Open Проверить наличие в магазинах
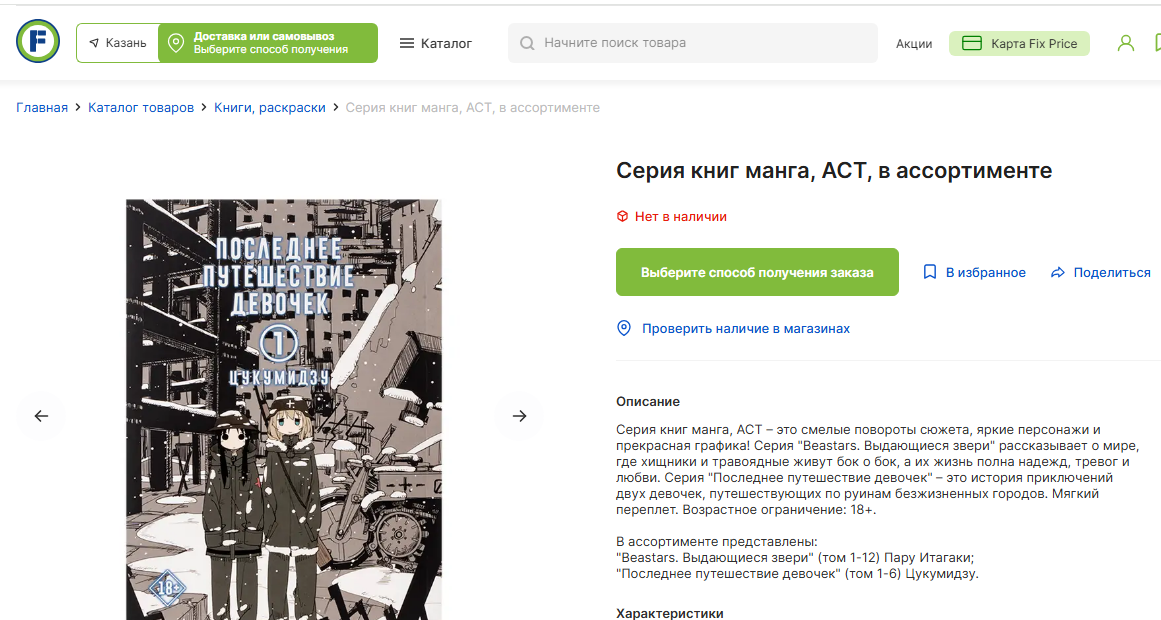 tap(746, 328)
